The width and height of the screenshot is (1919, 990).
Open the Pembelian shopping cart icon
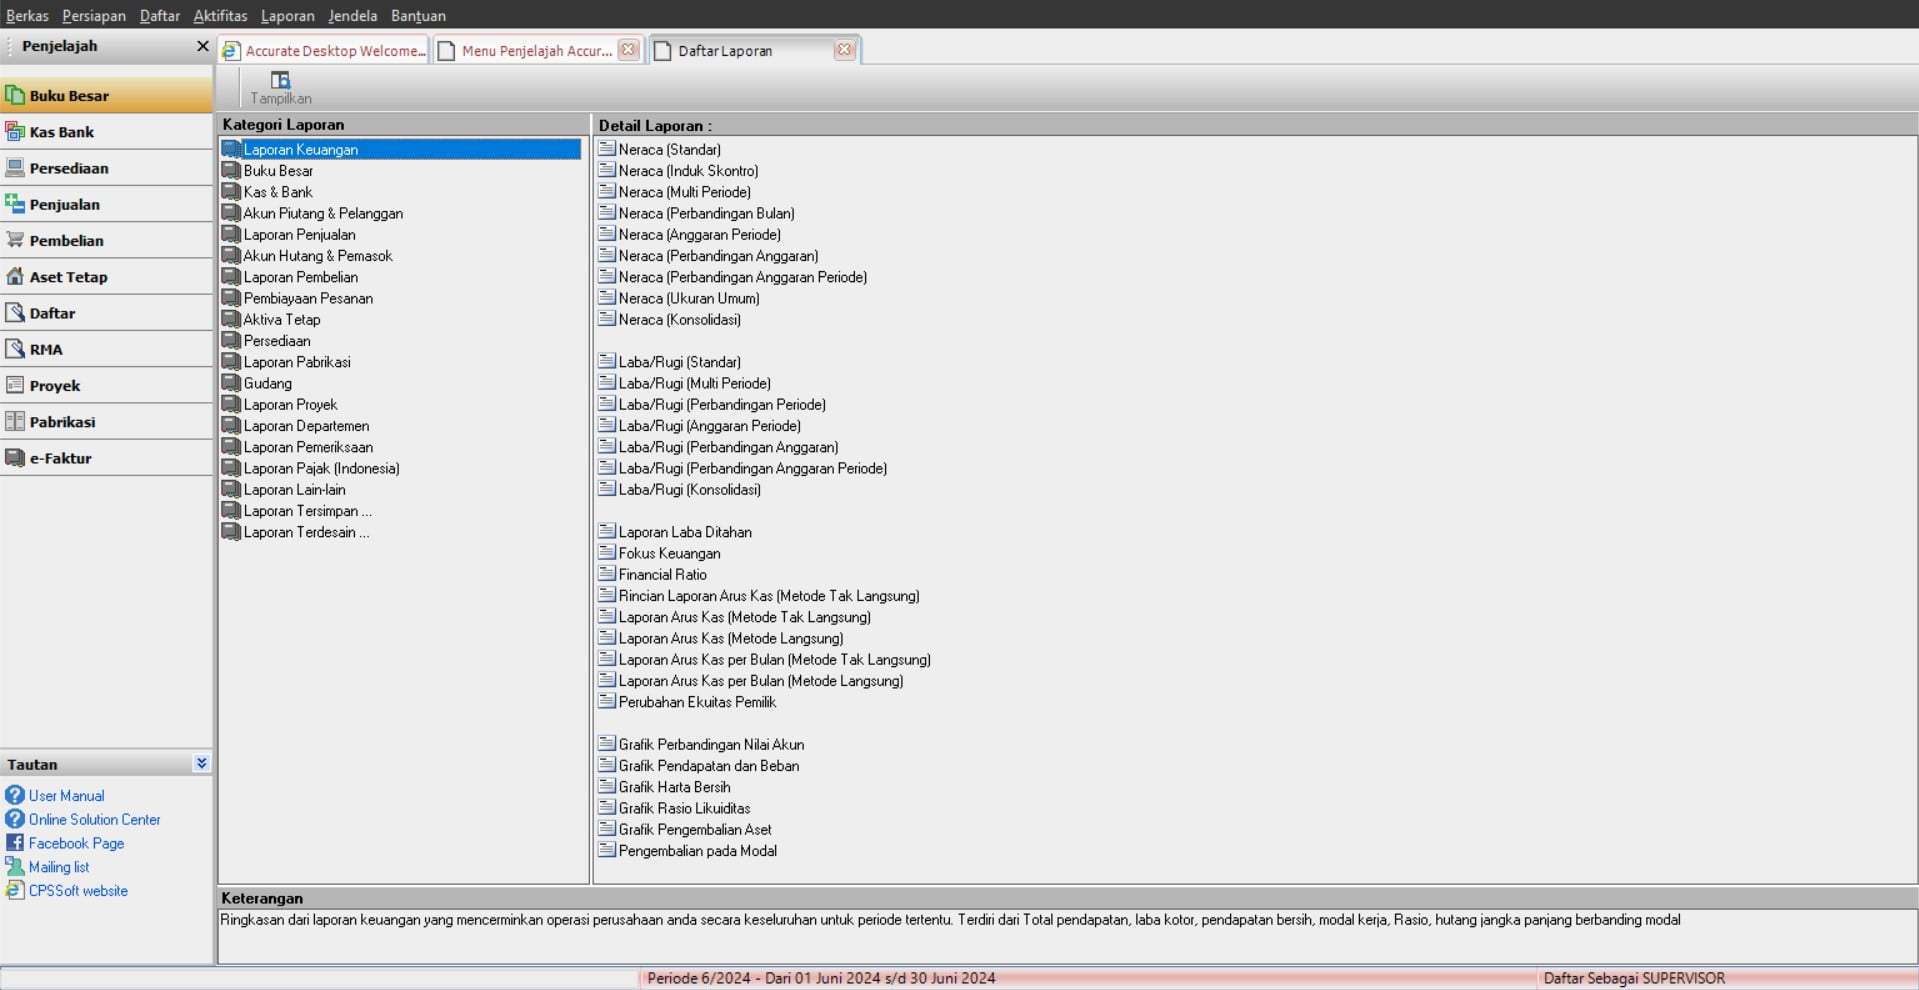pos(15,240)
